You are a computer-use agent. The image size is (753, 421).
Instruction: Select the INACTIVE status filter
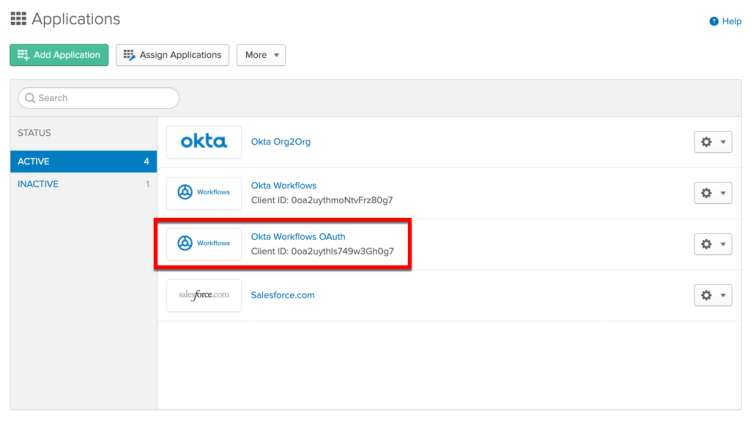(83, 184)
